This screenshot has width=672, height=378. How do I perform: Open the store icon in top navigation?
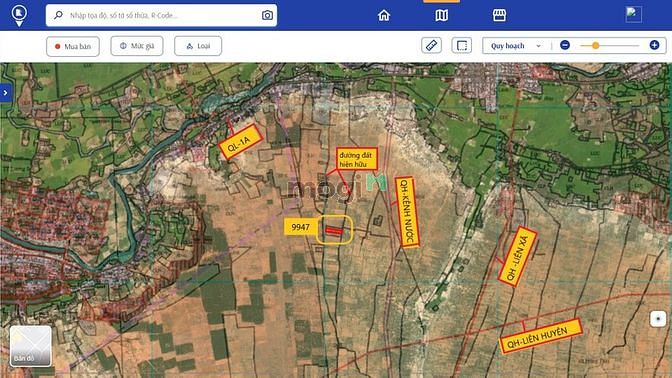click(x=499, y=15)
